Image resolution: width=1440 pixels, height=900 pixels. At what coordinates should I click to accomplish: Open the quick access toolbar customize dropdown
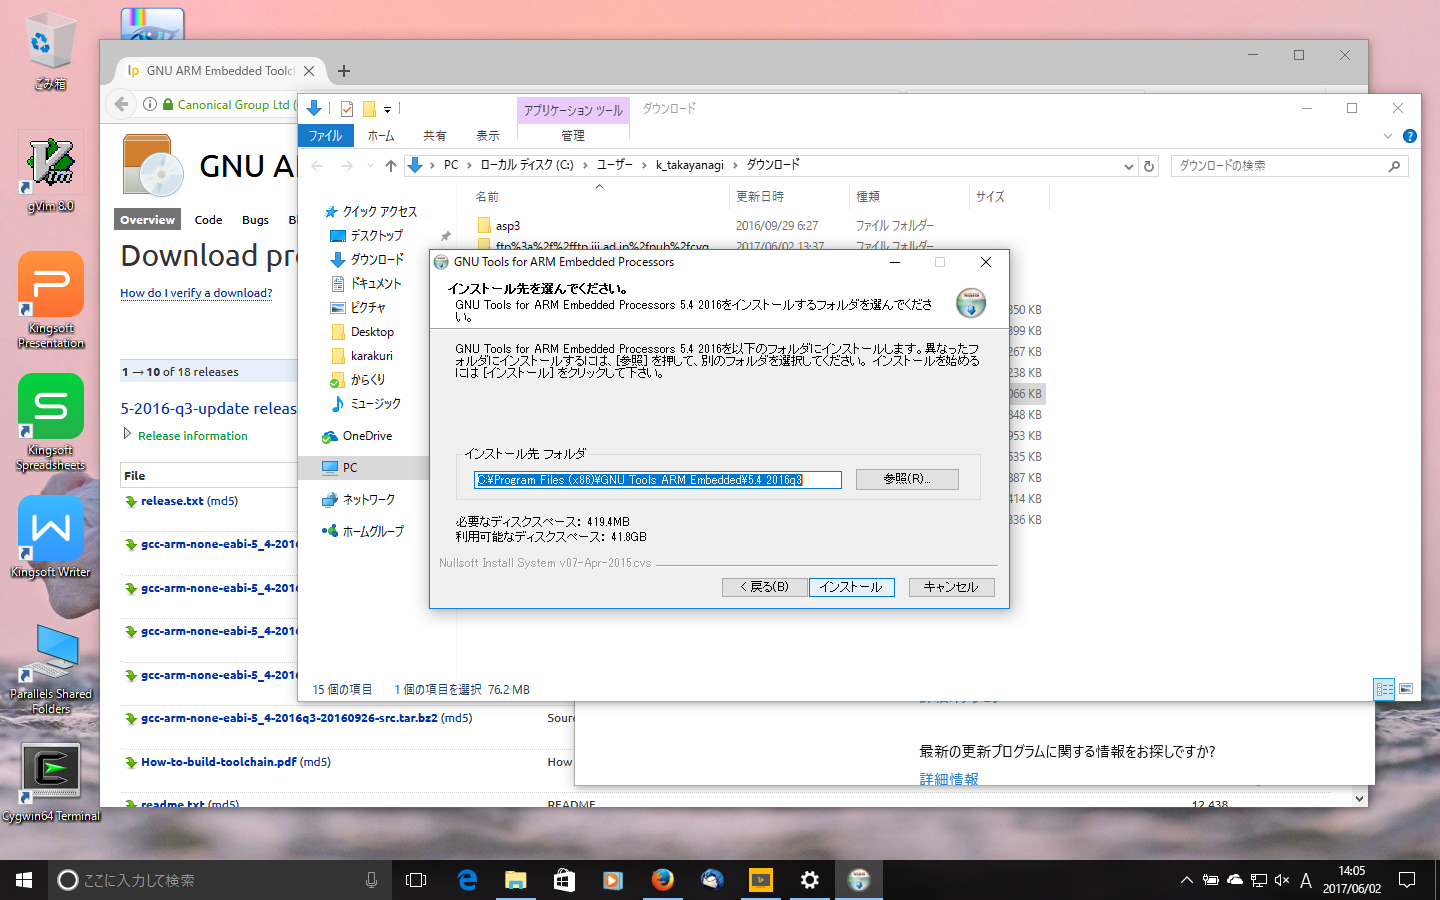tap(387, 110)
